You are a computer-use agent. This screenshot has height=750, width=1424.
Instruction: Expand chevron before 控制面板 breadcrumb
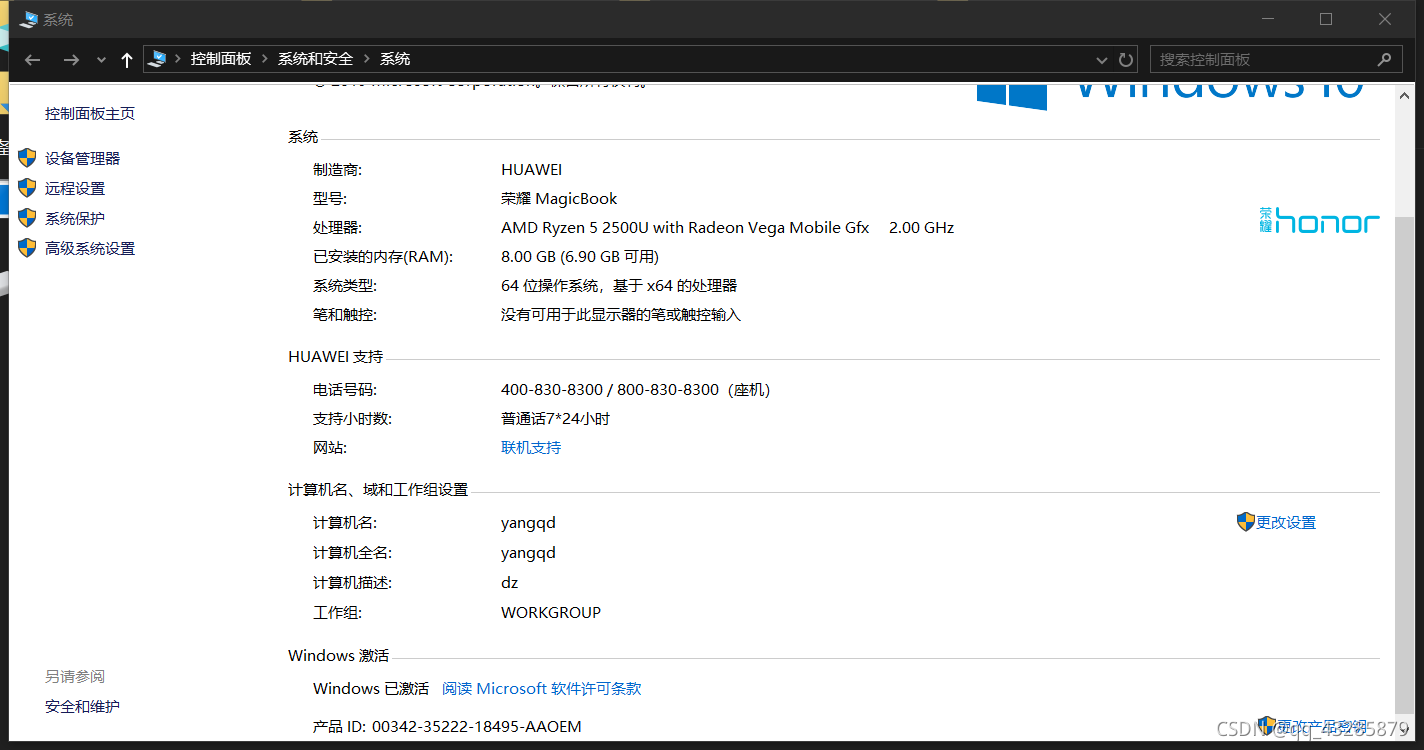coord(178,59)
